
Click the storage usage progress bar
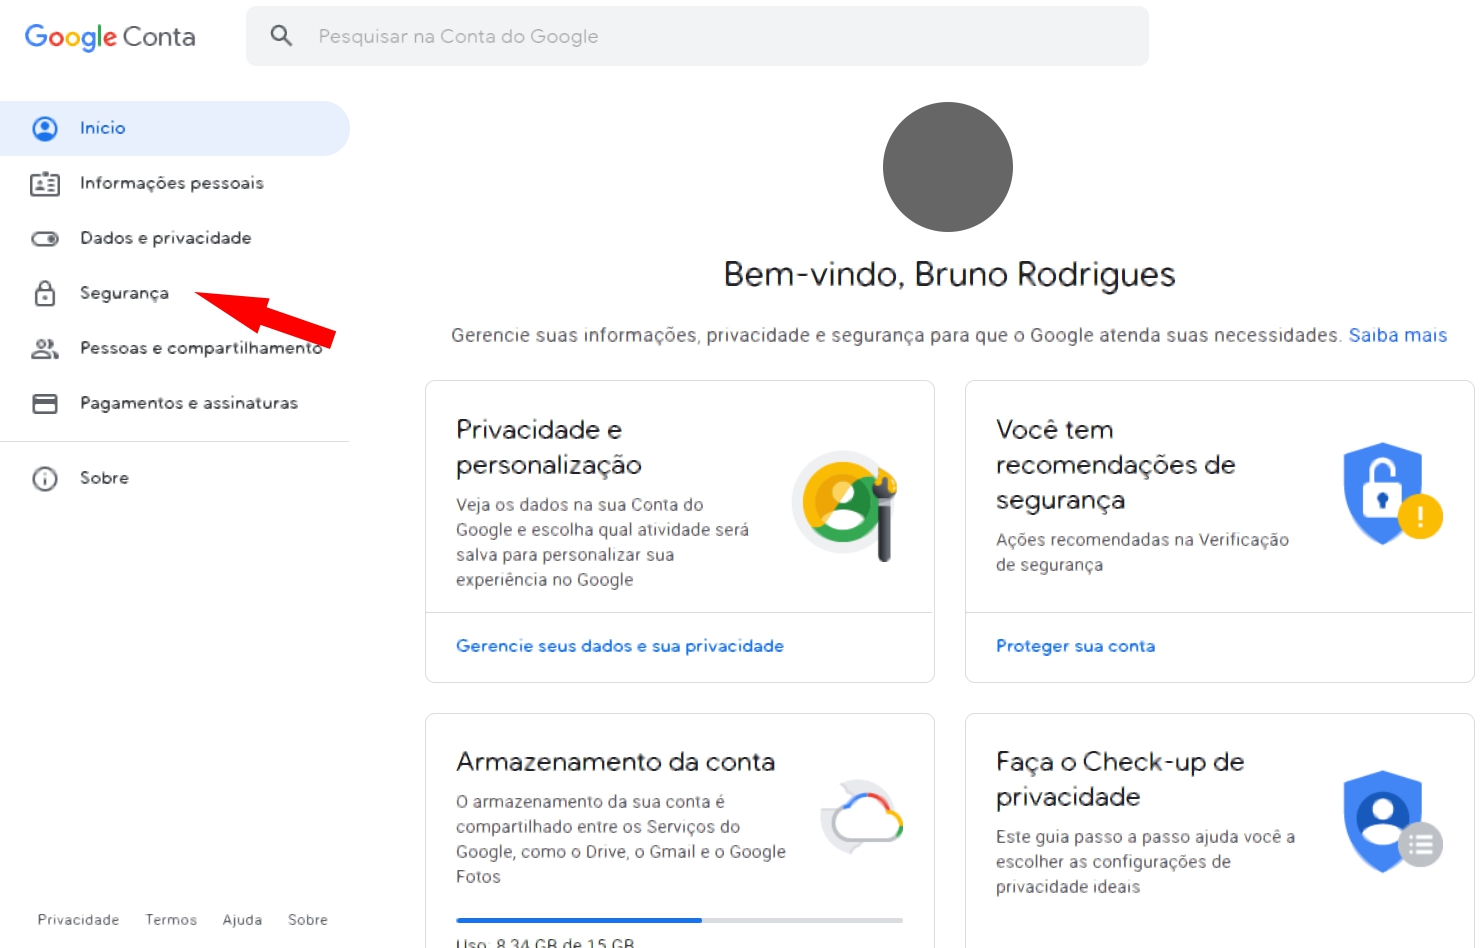coord(679,920)
